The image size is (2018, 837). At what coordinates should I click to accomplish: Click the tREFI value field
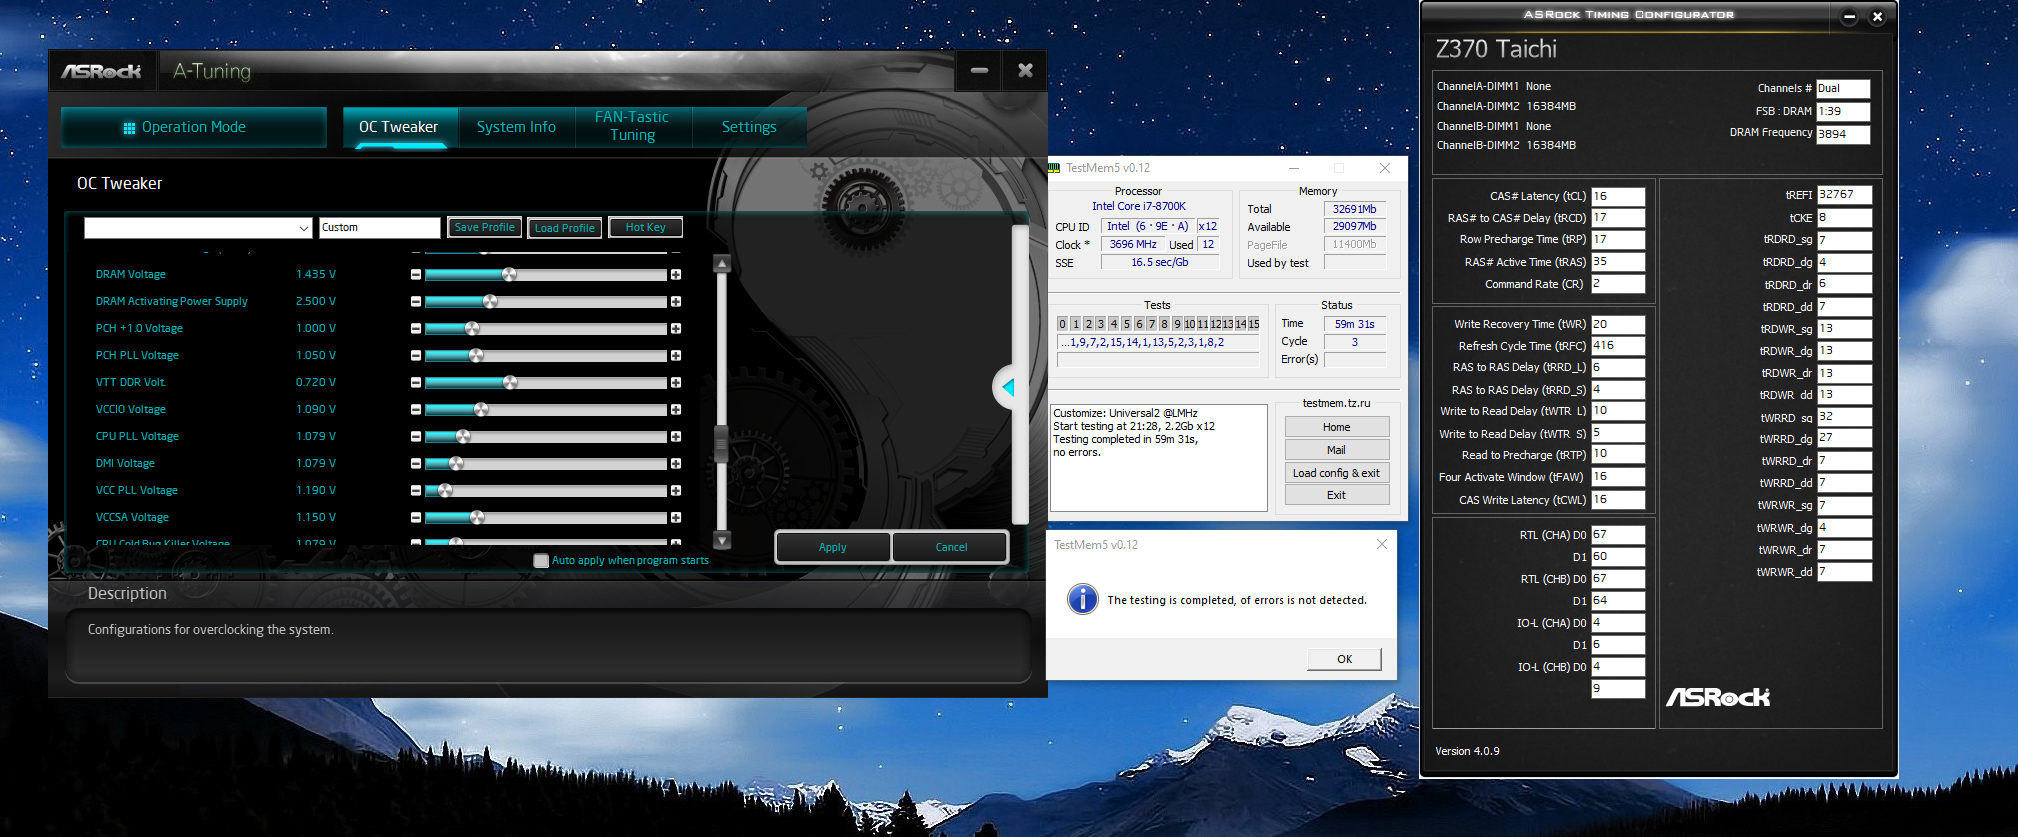(x=1844, y=195)
